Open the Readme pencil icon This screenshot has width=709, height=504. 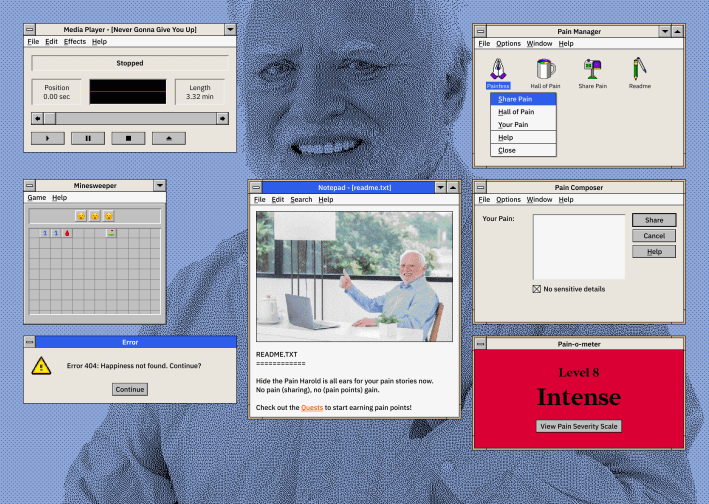(639, 69)
